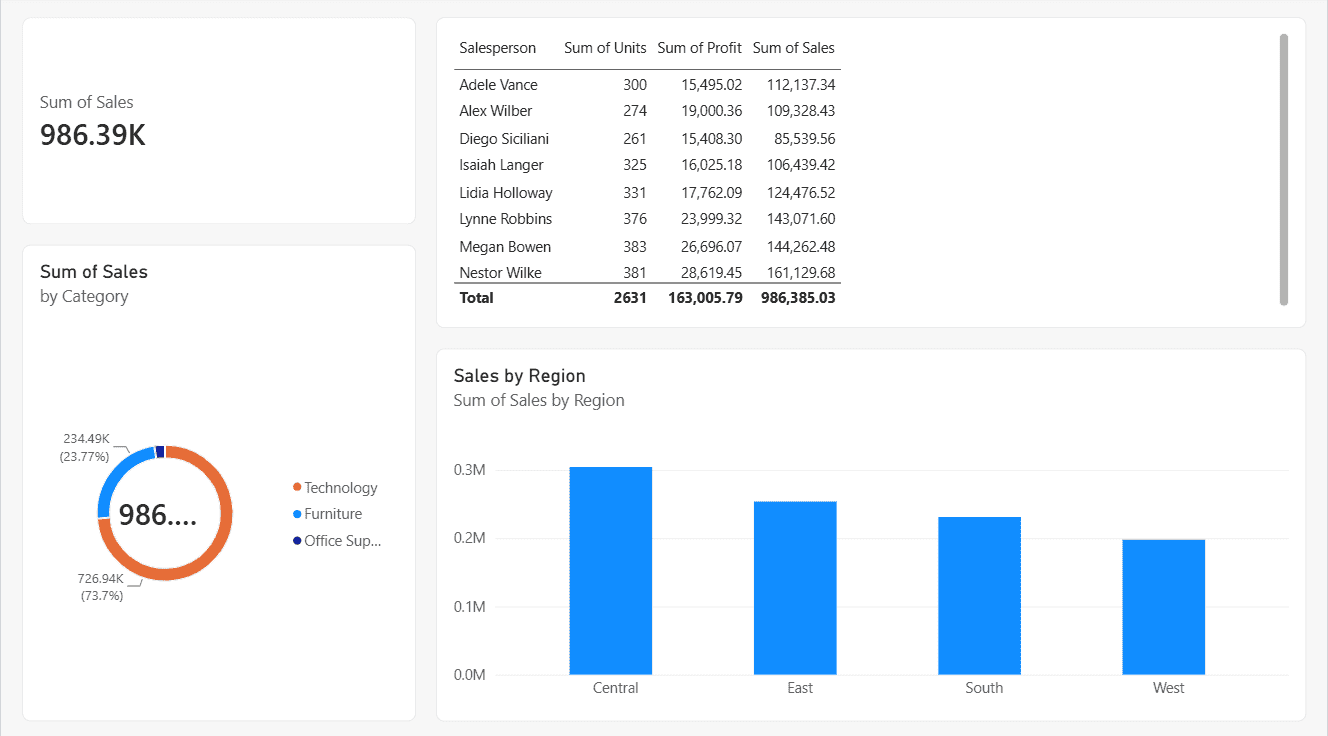Select the Central region bar
Viewport: 1328px width, 736px height.
(x=611, y=570)
